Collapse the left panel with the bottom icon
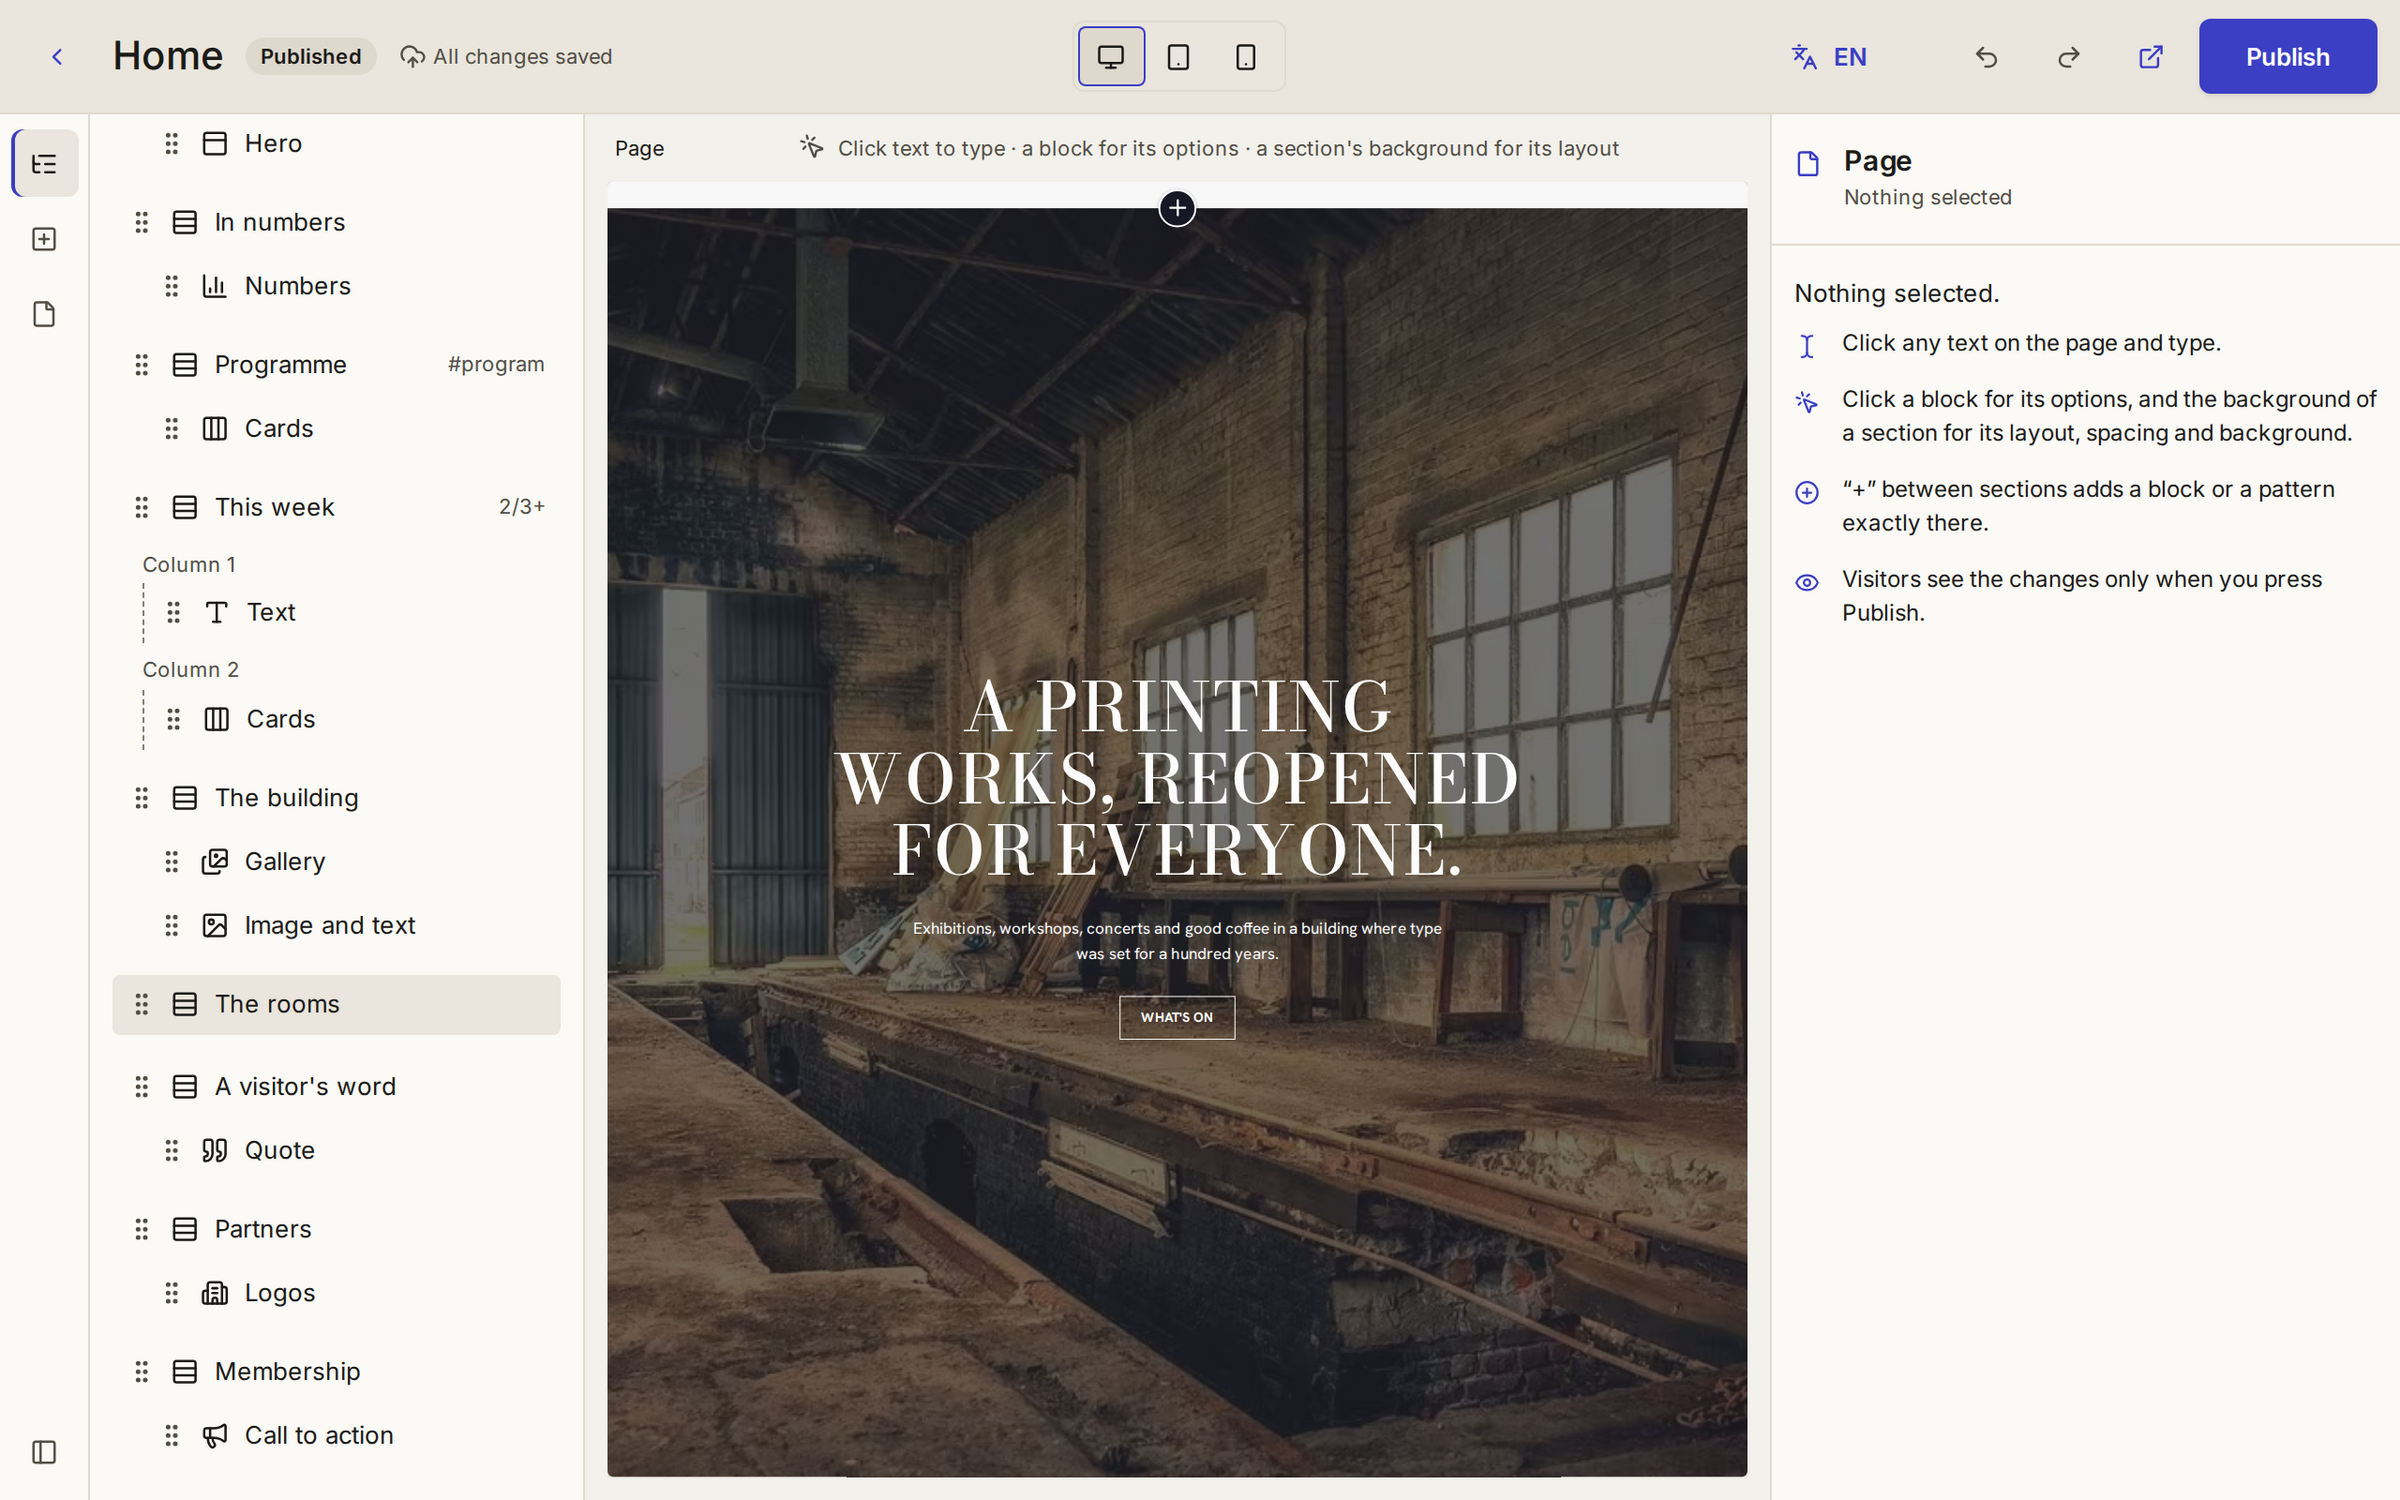 (45, 1452)
